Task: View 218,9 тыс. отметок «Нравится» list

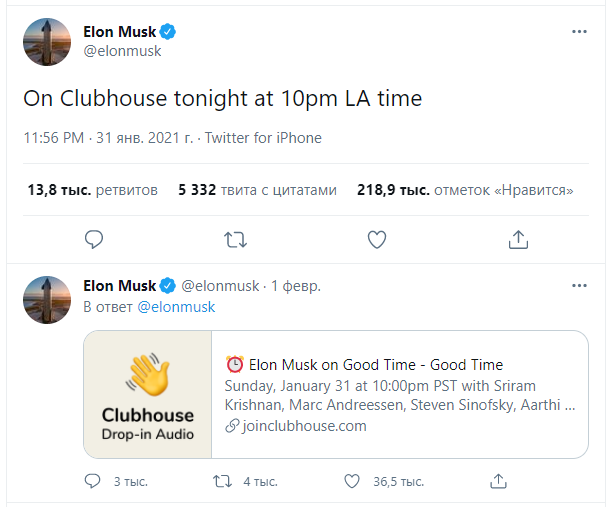Action: point(465,189)
